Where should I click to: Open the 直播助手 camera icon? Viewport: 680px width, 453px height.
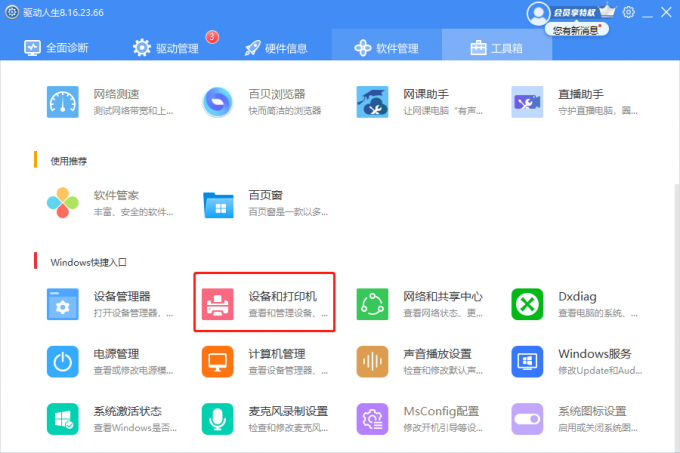click(527, 102)
